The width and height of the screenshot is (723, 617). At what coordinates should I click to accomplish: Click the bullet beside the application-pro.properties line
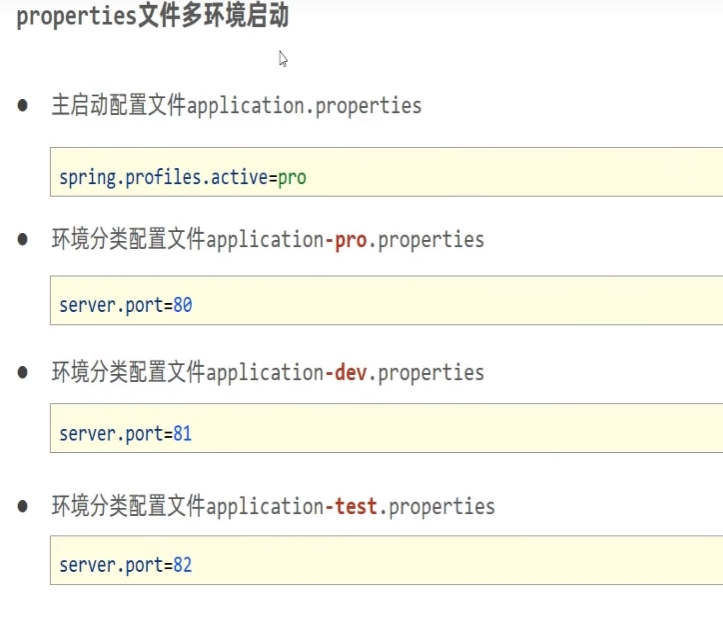(23, 239)
